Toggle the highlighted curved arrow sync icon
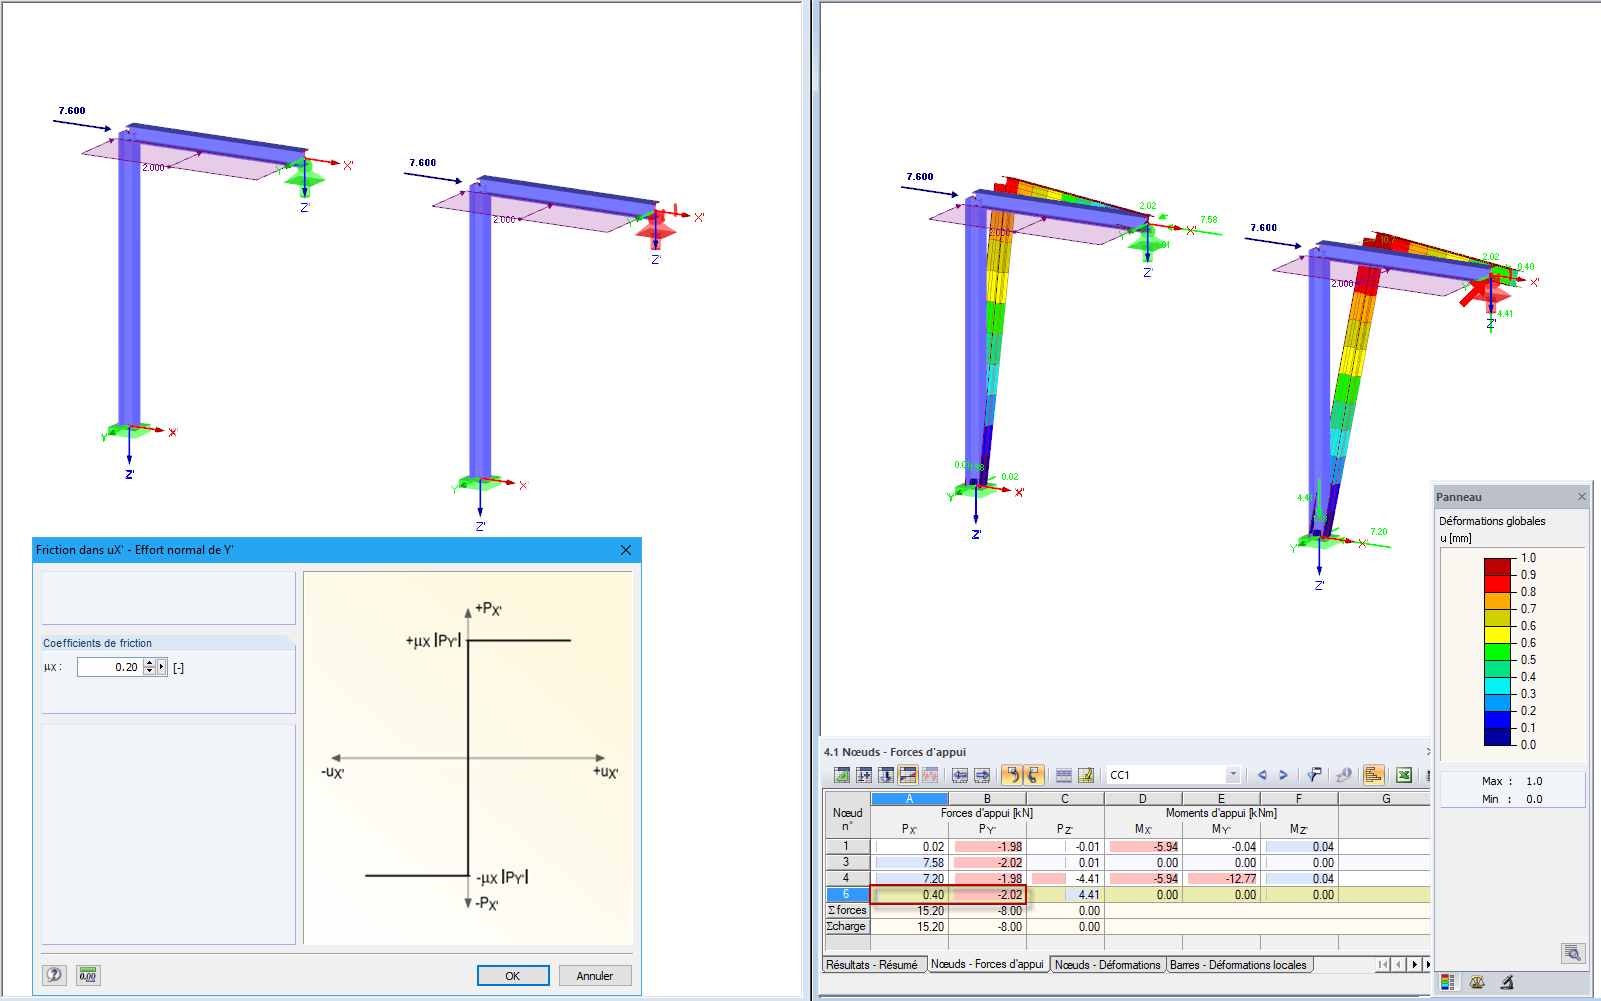 (x=1013, y=774)
